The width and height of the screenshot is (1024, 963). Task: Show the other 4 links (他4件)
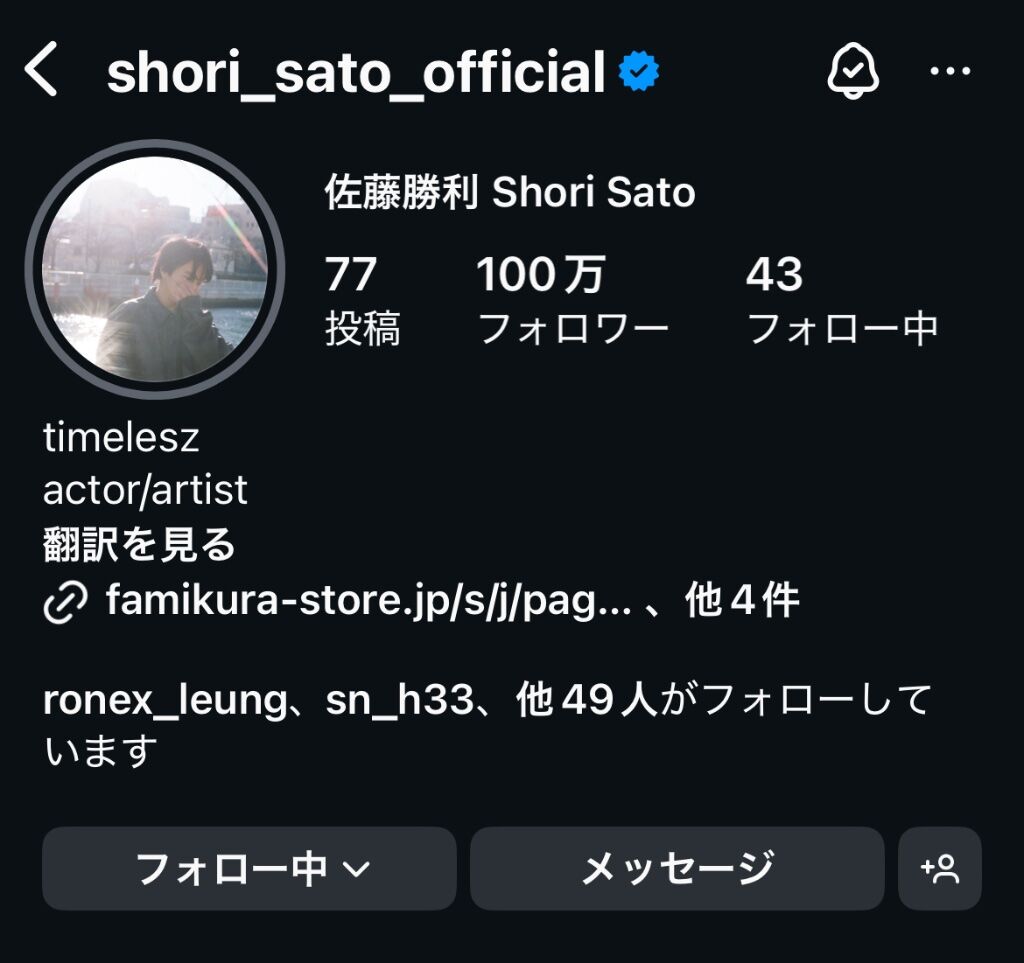[x=742, y=602]
